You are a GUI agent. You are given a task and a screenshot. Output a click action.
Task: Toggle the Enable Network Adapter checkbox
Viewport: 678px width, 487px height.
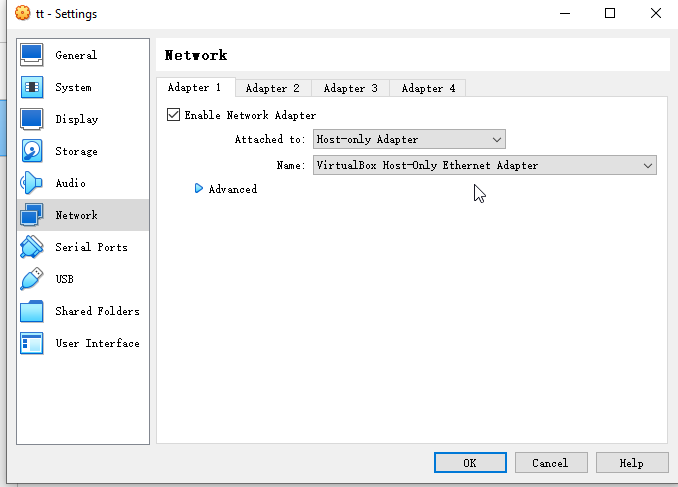[x=174, y=115]
